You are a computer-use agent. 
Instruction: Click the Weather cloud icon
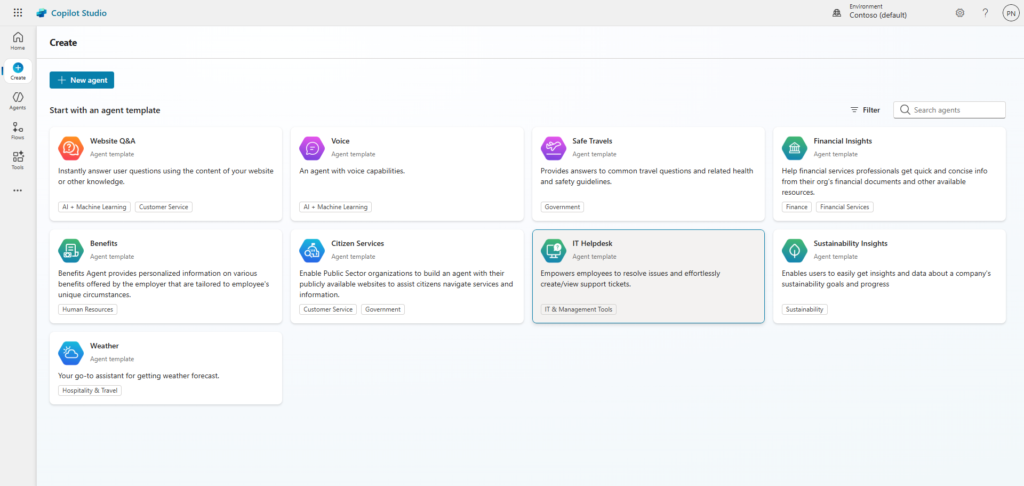(71, 353)
